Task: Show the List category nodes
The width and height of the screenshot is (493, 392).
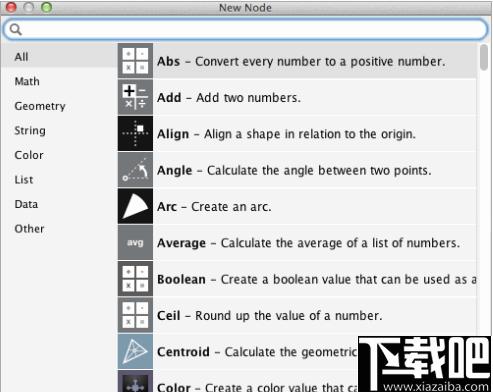Action: pyautogui.click(x=24, y=180)
